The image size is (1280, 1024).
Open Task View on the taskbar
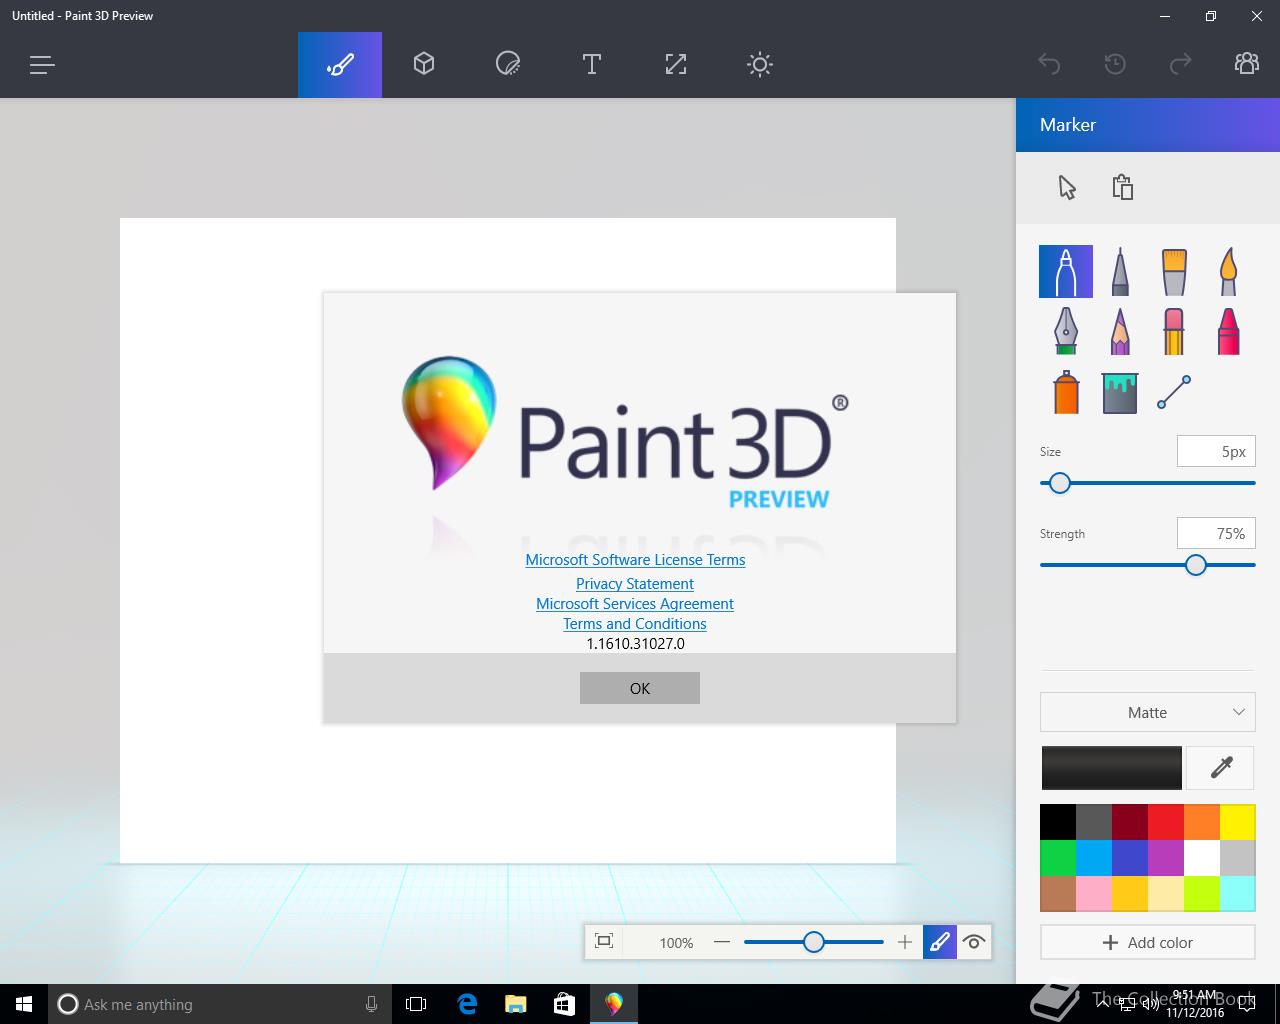coord(416,1004)
